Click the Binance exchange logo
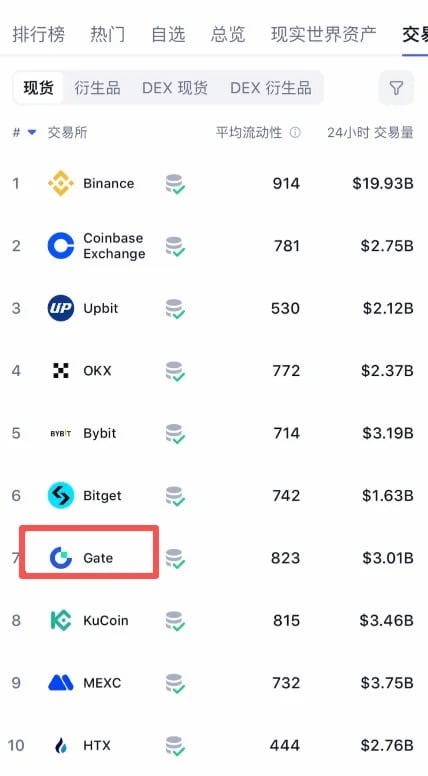428x776 pixels. pos(61,183)
